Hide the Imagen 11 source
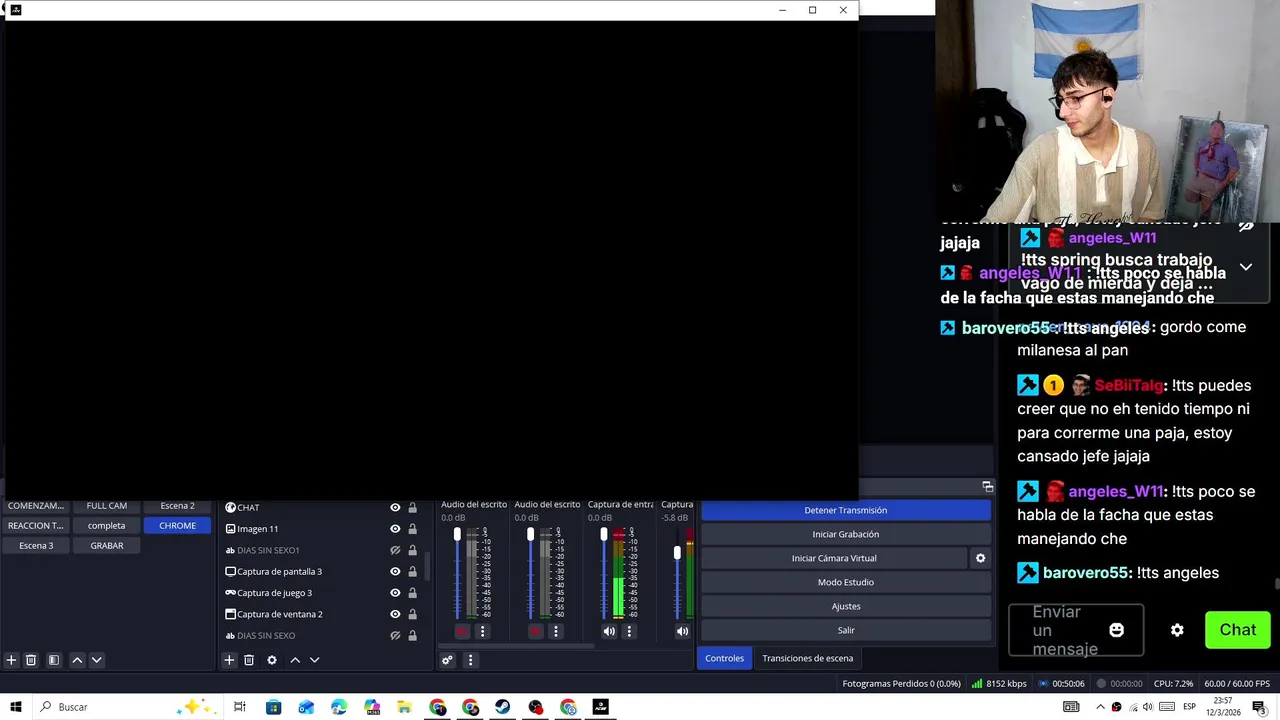Viewport: 1280px width, 720px height. (395, 528)
